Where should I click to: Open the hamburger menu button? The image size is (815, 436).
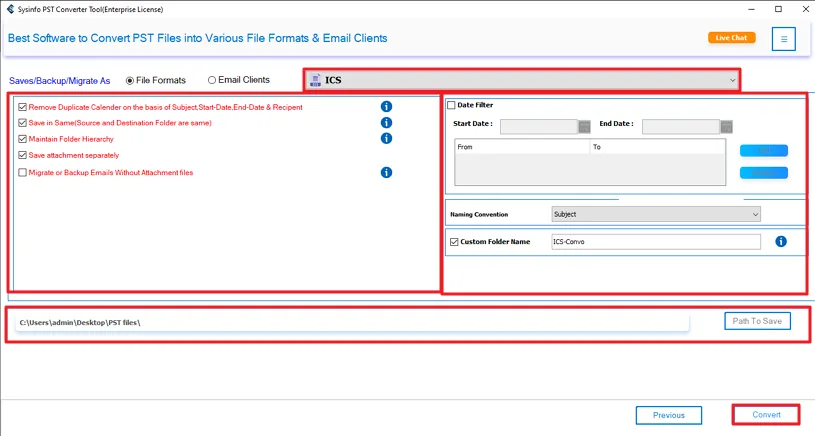pos(784,39)
